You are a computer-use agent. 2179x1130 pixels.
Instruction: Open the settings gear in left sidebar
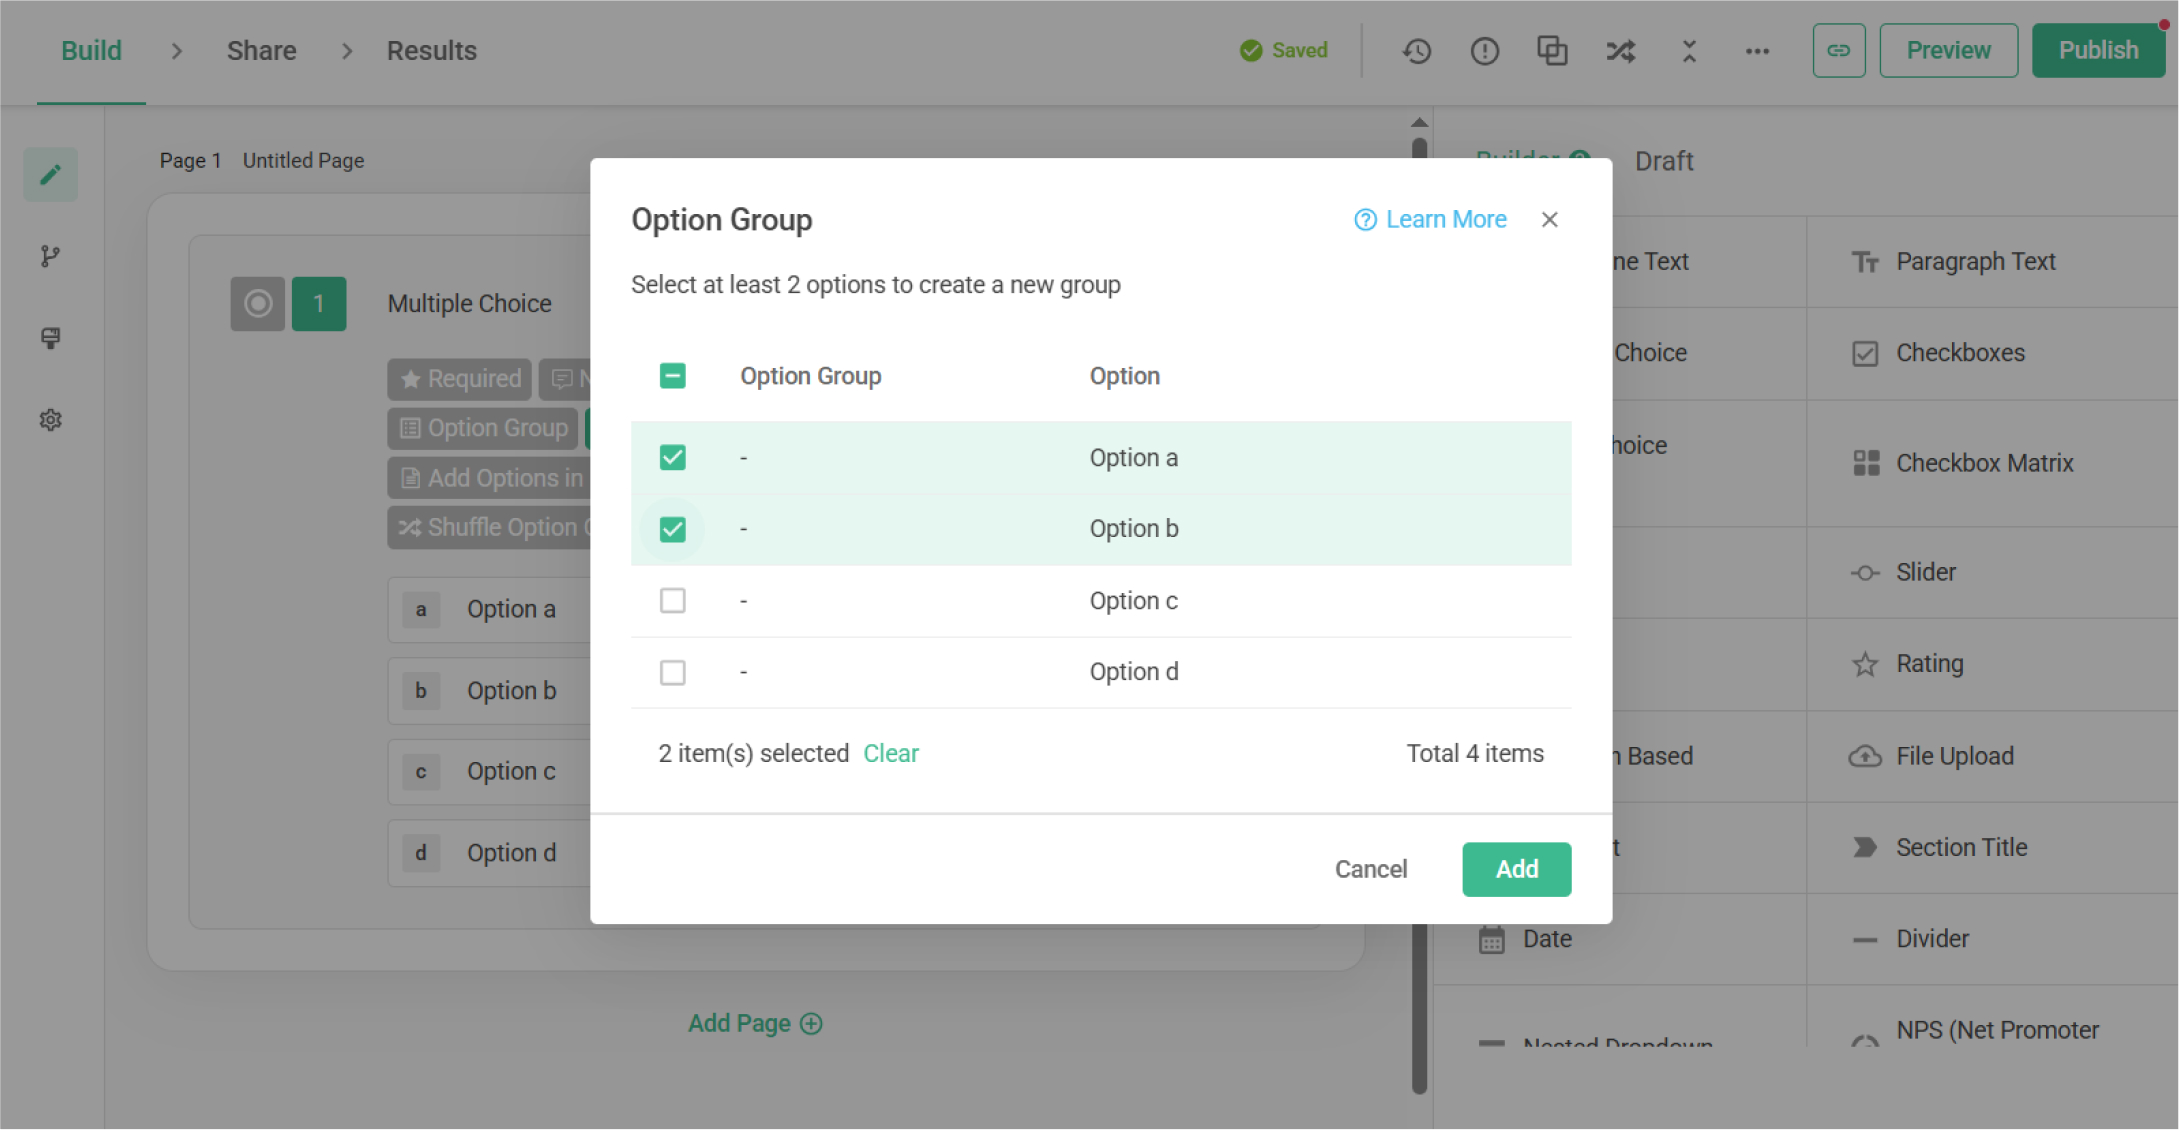(x=51, y=420)
